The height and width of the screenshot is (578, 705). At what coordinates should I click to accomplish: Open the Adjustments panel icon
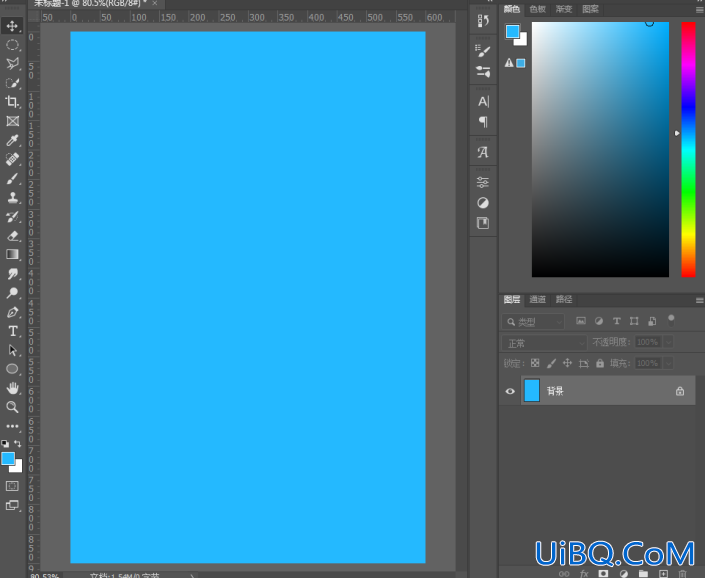(483, 203)
